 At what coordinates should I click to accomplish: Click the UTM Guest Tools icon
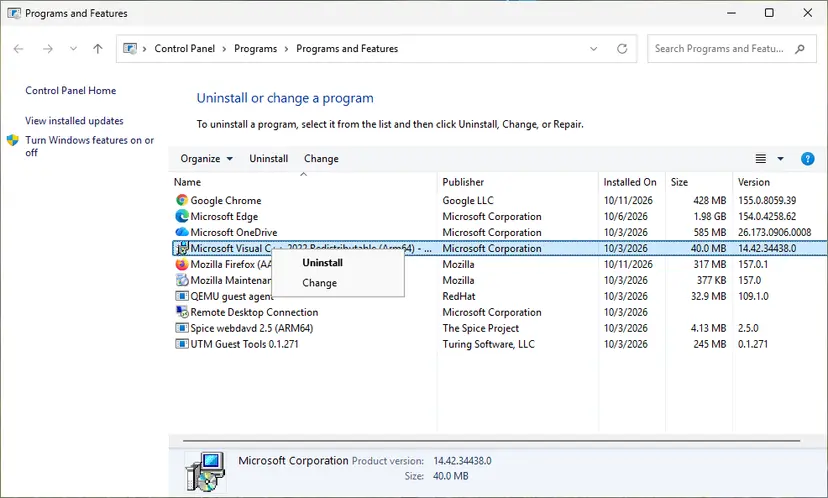point(182,344)
